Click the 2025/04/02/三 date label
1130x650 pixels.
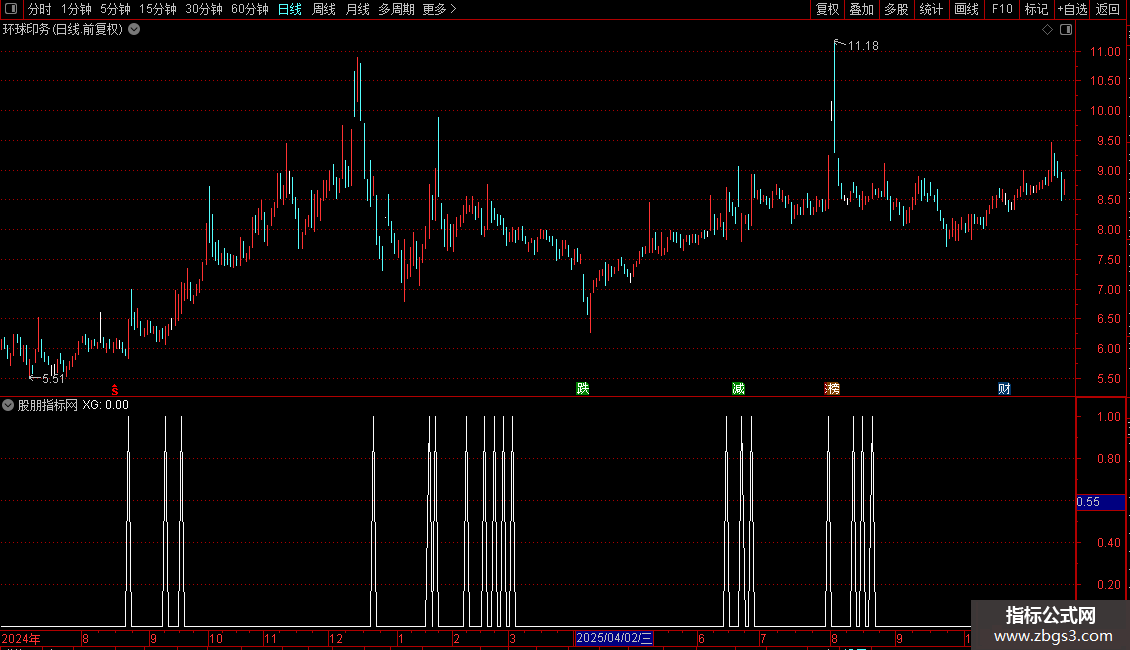pyautogui.click(x=614, y=638)
